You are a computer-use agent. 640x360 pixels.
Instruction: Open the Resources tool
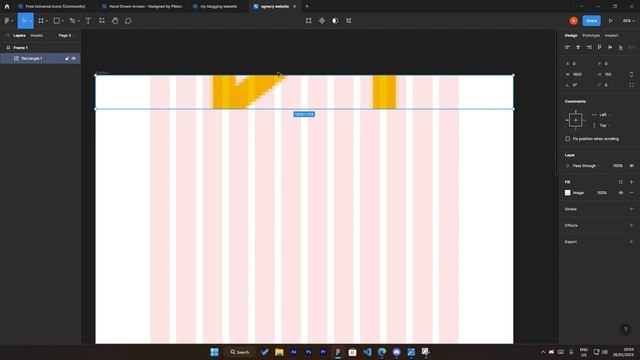click(102, 21)
